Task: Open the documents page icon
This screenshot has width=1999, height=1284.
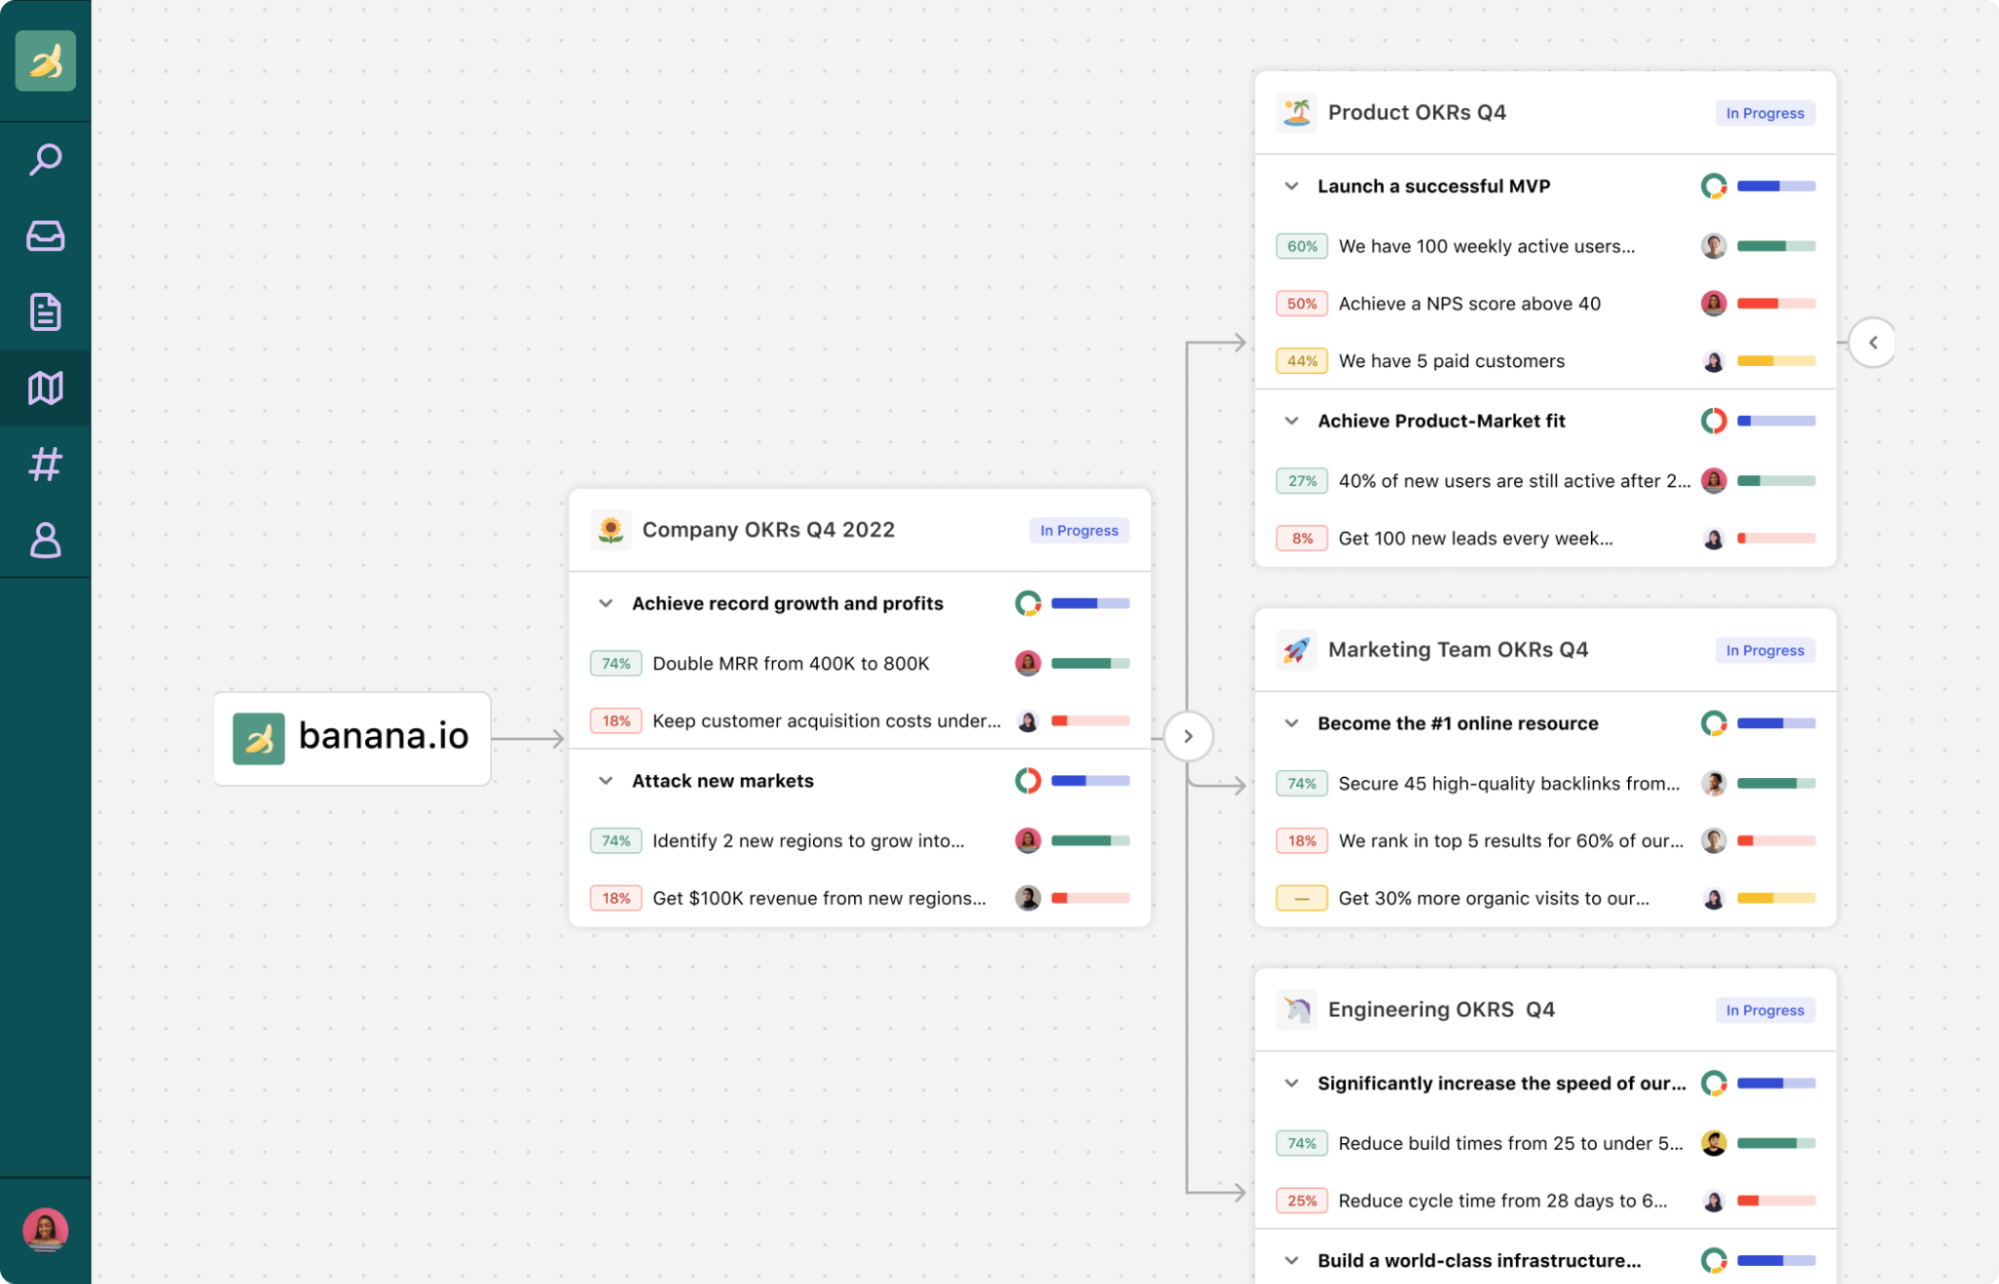Action: point(45,312)
